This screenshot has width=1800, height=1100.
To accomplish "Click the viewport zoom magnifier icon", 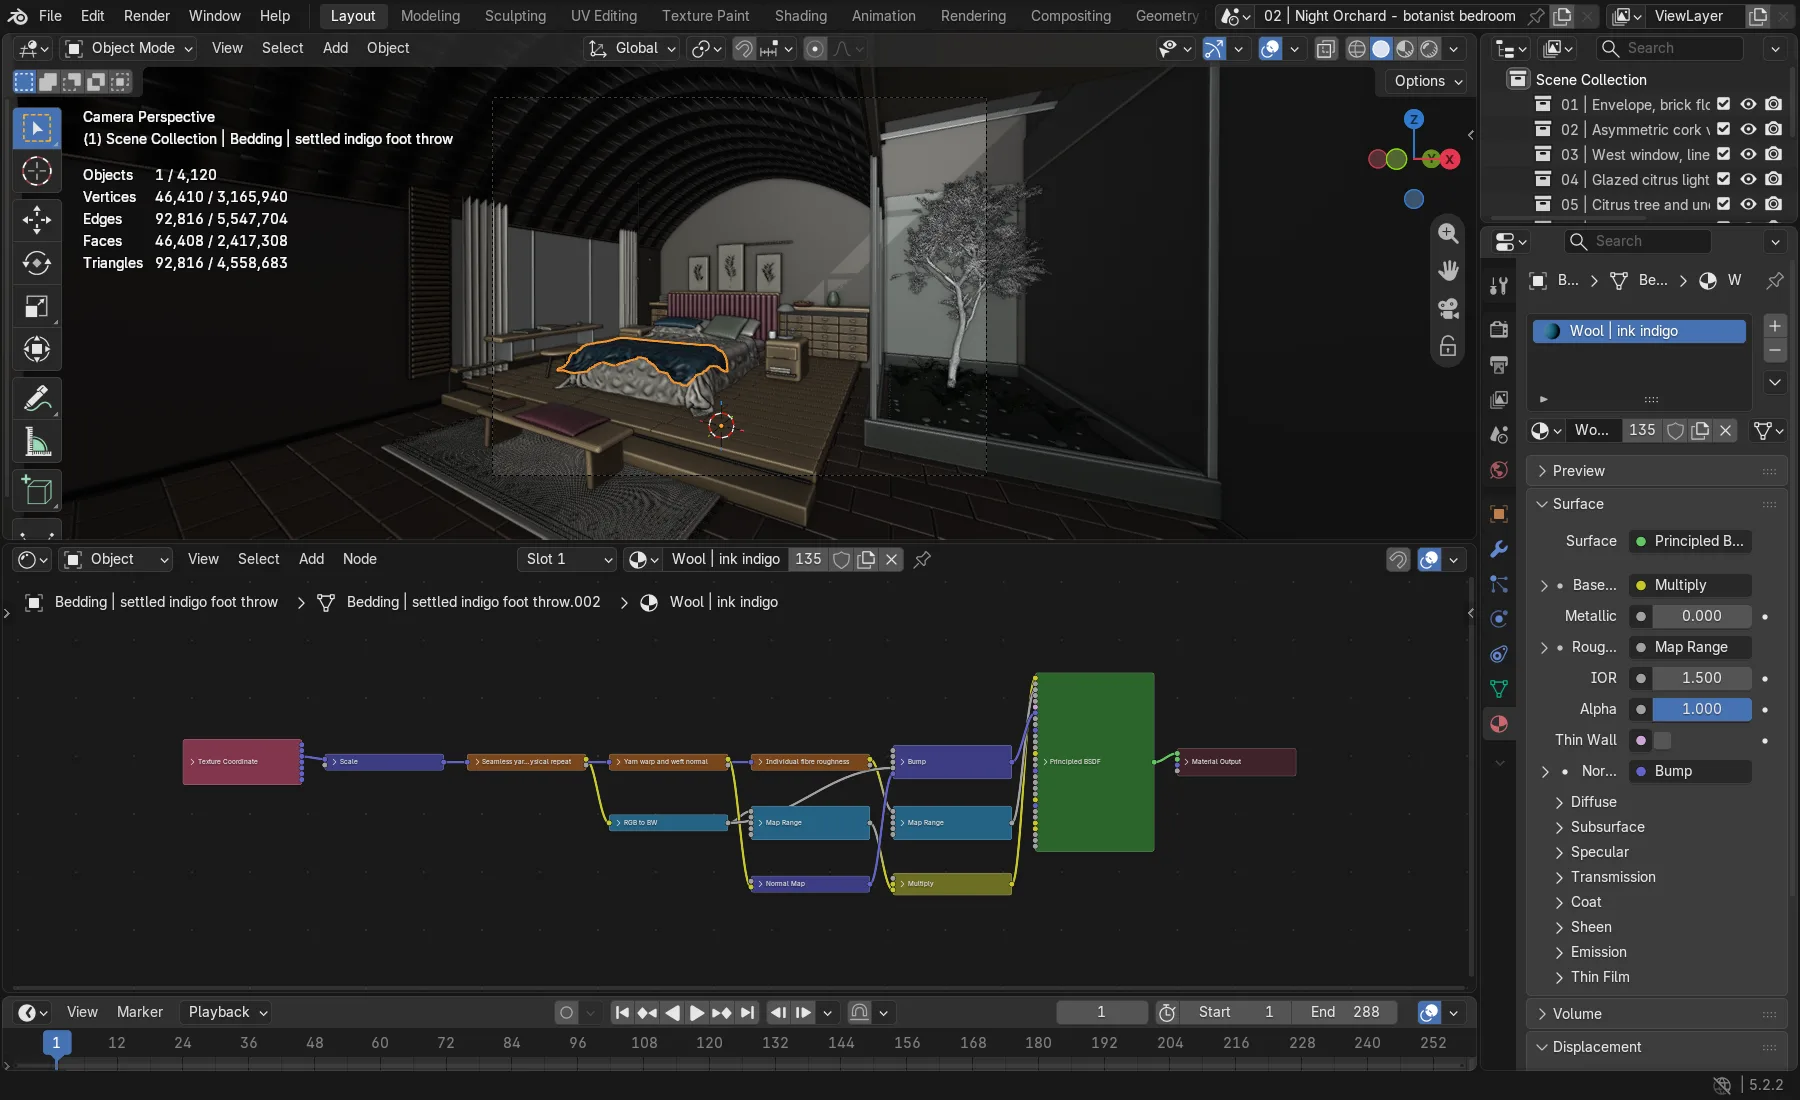I will (1448, 233).
